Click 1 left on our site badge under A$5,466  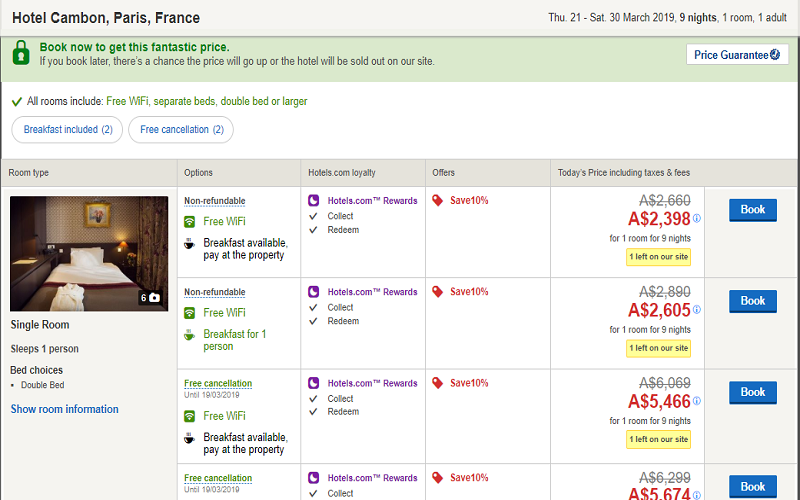point(658,440)
